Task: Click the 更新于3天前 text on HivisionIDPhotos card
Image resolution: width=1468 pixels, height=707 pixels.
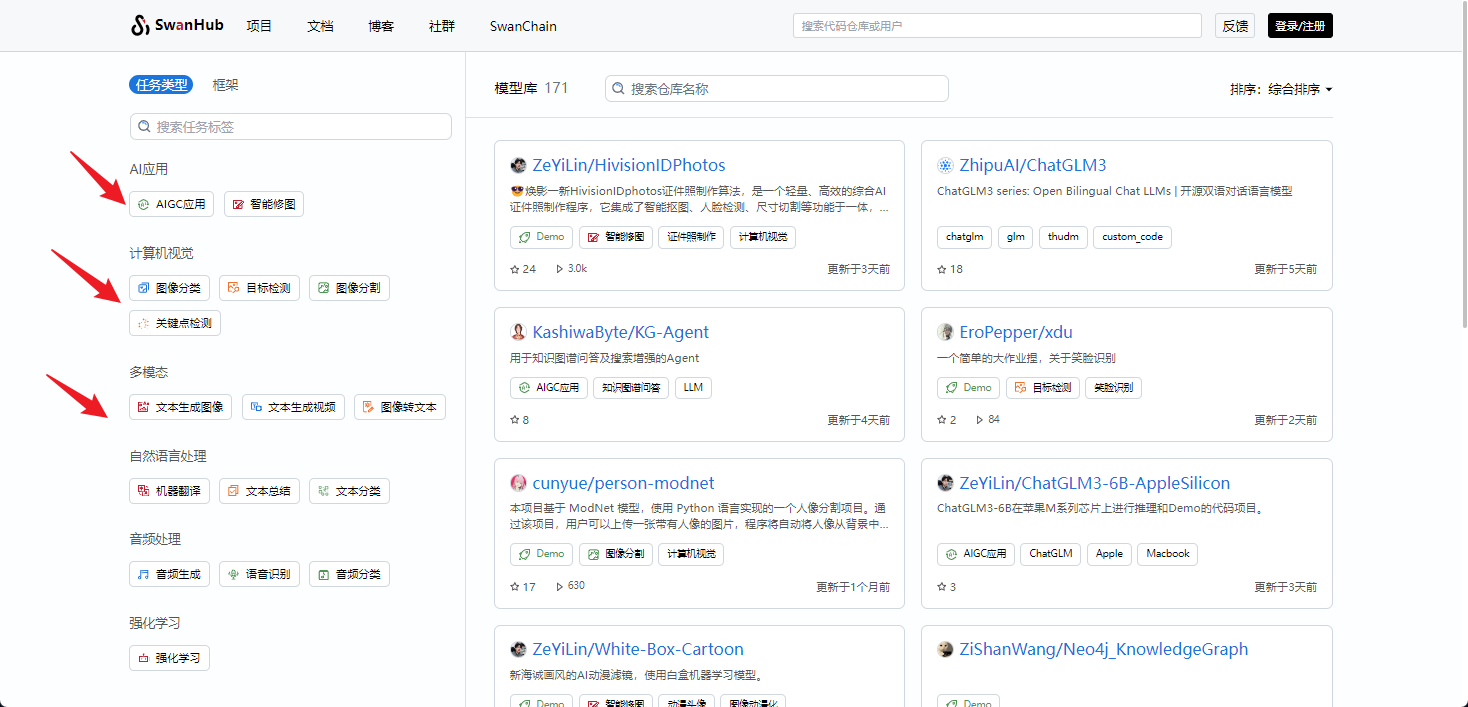Action: tap(858, 269)
